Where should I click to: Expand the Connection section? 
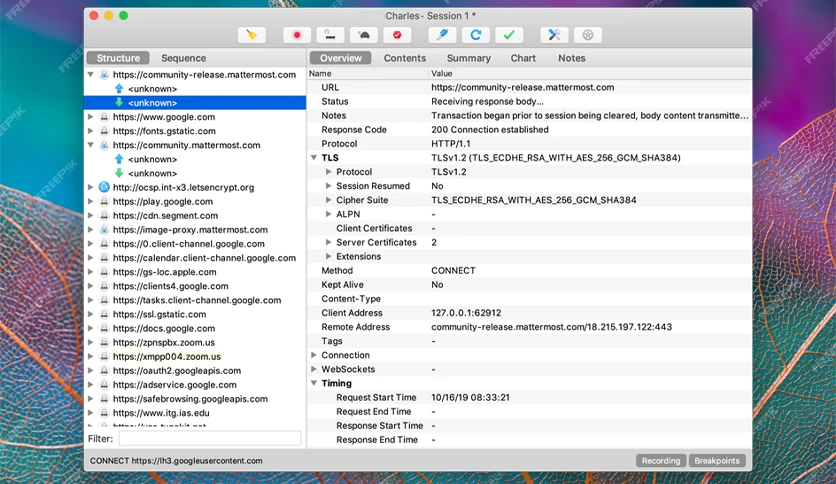[x=314, y=355]
